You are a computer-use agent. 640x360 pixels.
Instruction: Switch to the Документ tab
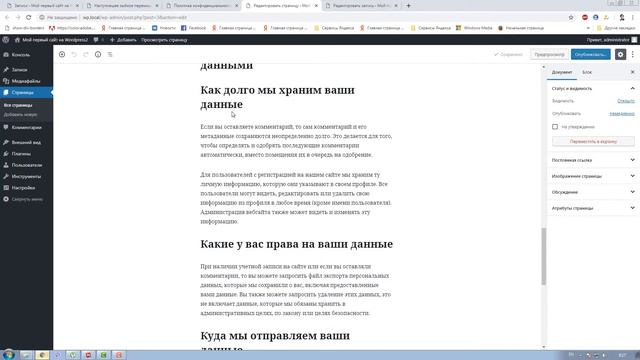[562, 72]
